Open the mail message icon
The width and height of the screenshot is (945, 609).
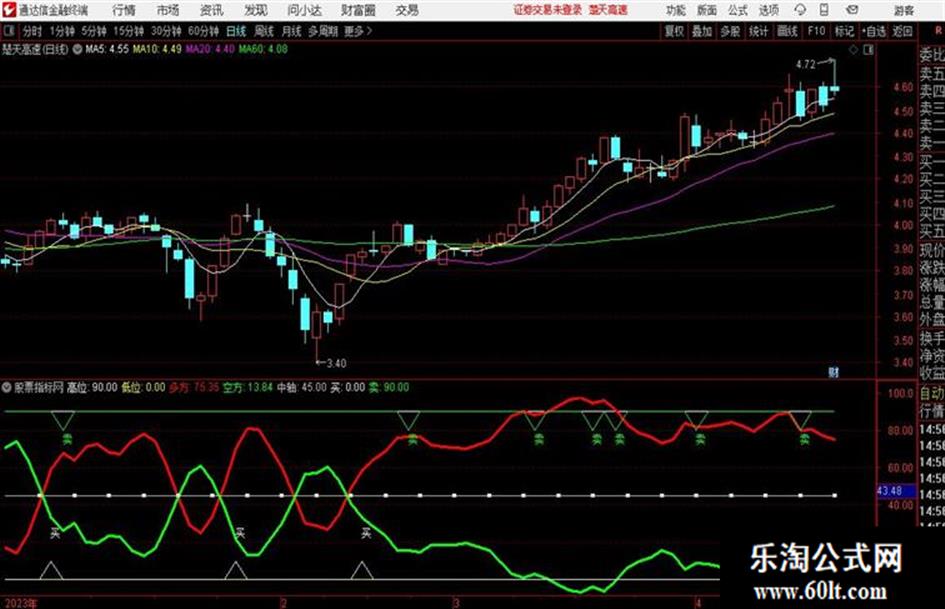pos(852,10)
